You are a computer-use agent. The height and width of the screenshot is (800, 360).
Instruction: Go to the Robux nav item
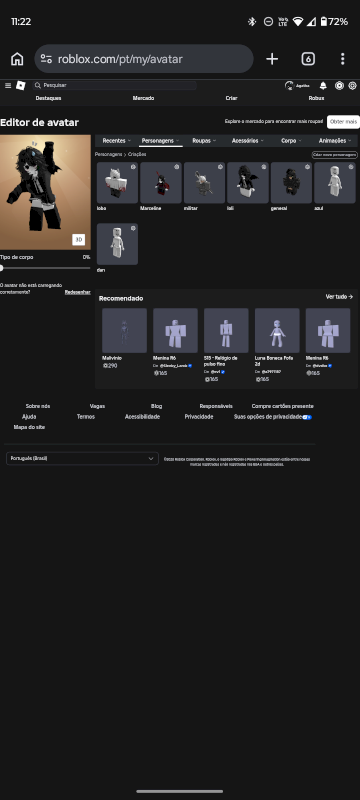[316, 98]
